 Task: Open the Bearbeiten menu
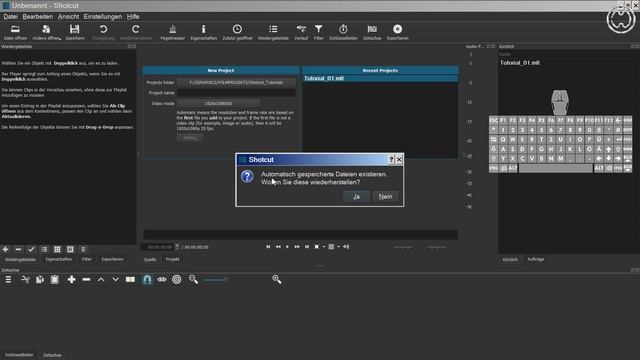pos(38,17)
